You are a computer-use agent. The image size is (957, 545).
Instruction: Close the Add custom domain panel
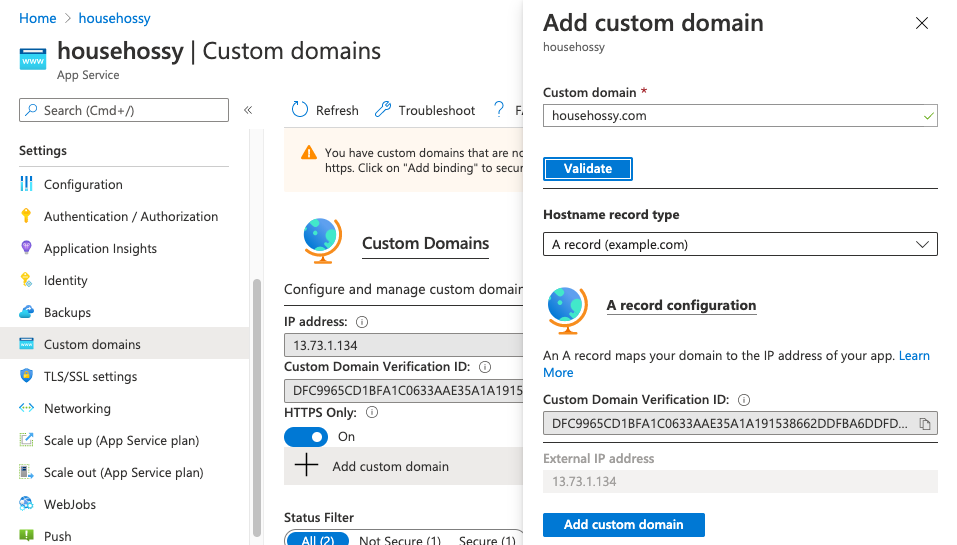pos(922,23)
